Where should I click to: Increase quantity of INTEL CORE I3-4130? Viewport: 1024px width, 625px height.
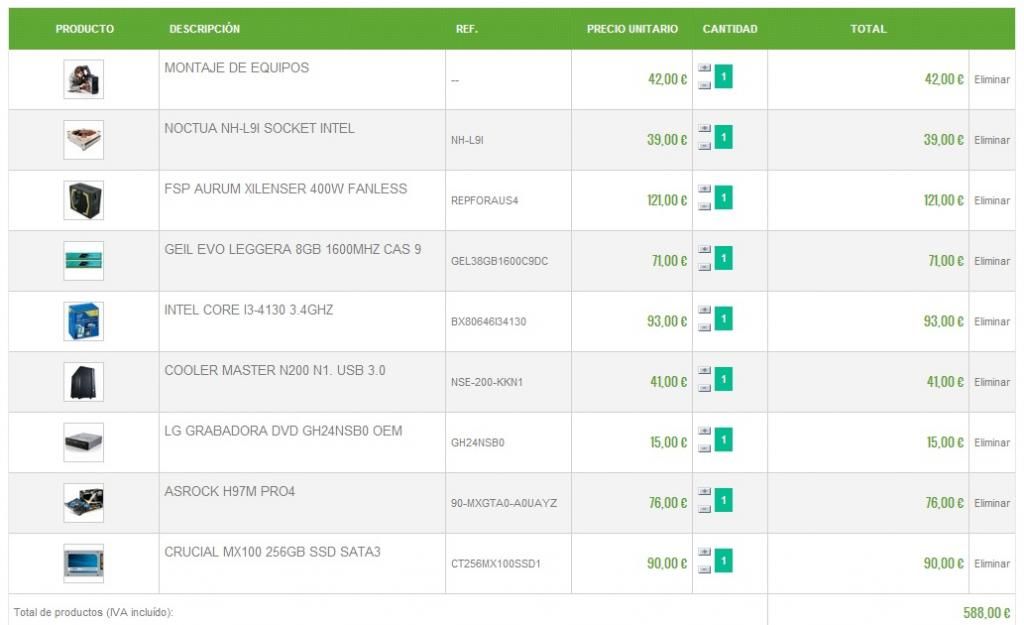704,310
